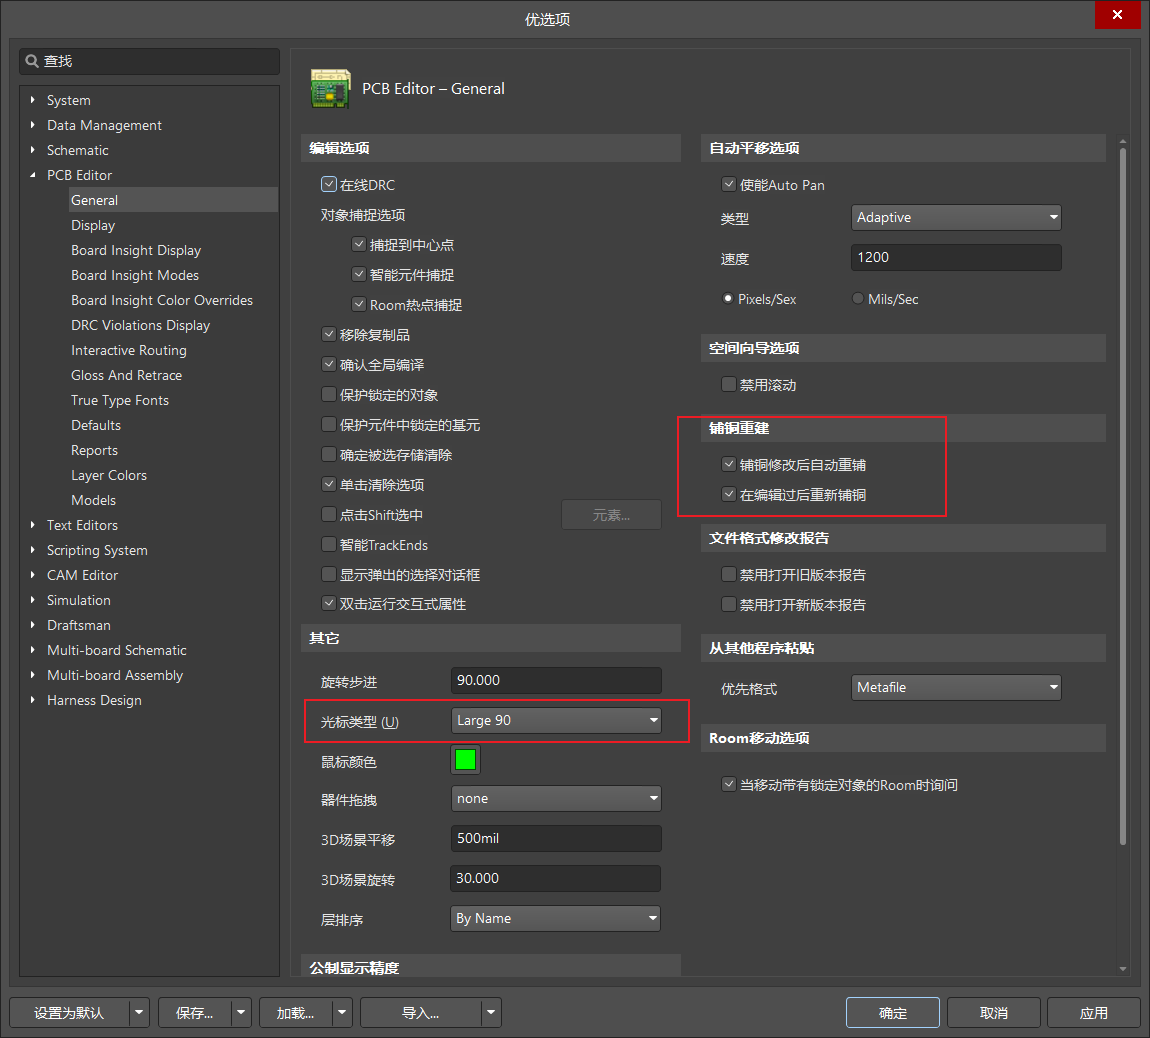
Task: Open DRC Violations Display page
Action: coord(140,325)
